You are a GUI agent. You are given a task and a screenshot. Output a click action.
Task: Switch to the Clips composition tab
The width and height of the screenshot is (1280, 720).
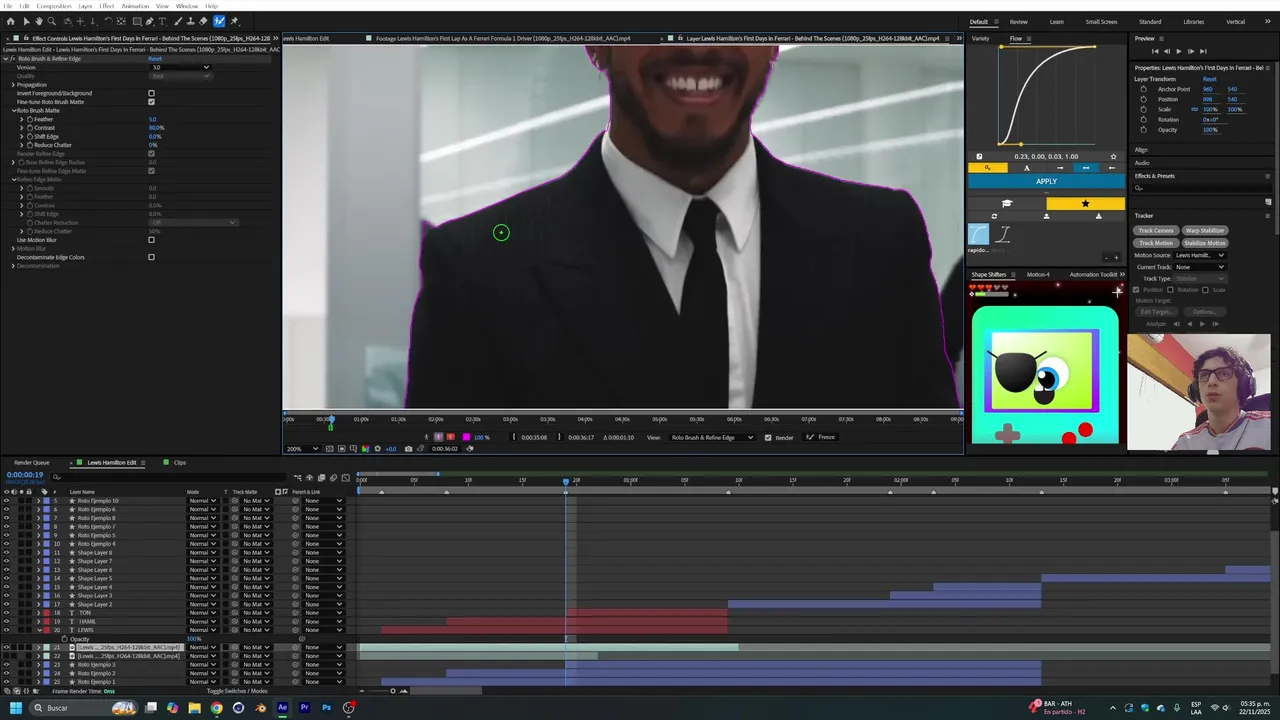pyautogui.click(x=180, y=463)
